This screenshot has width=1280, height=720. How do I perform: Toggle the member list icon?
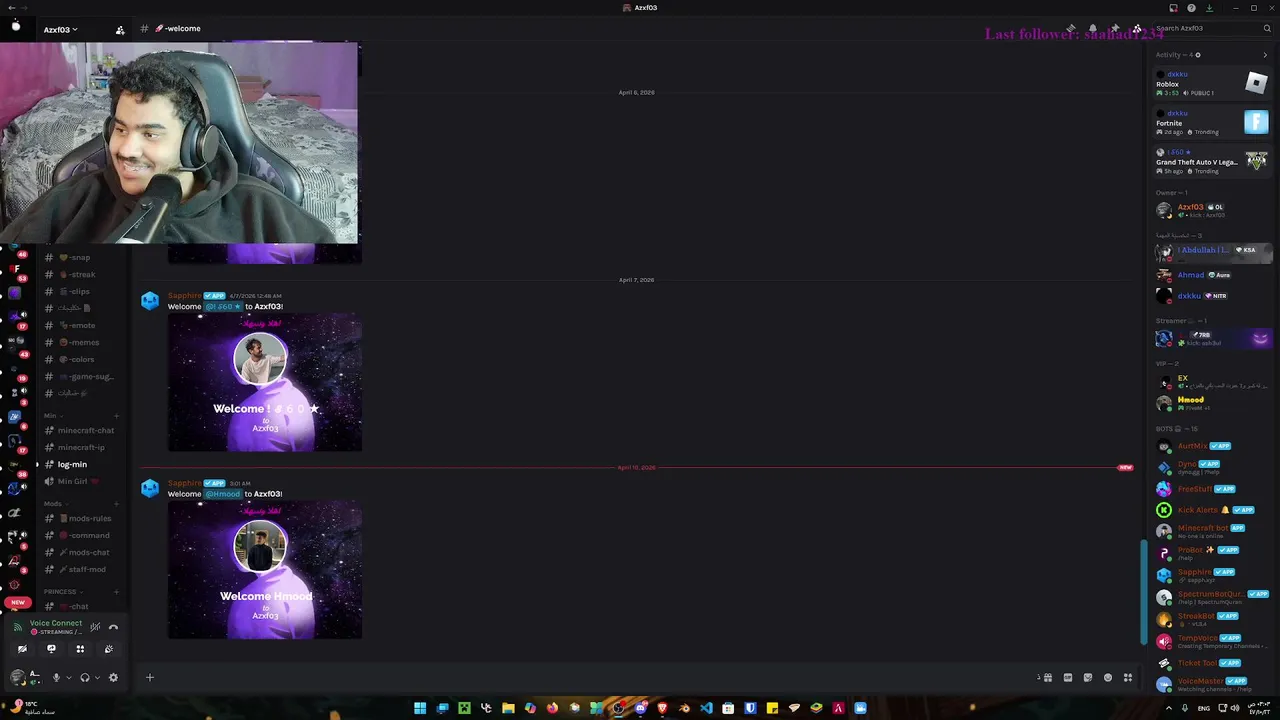pos(1137,28)
